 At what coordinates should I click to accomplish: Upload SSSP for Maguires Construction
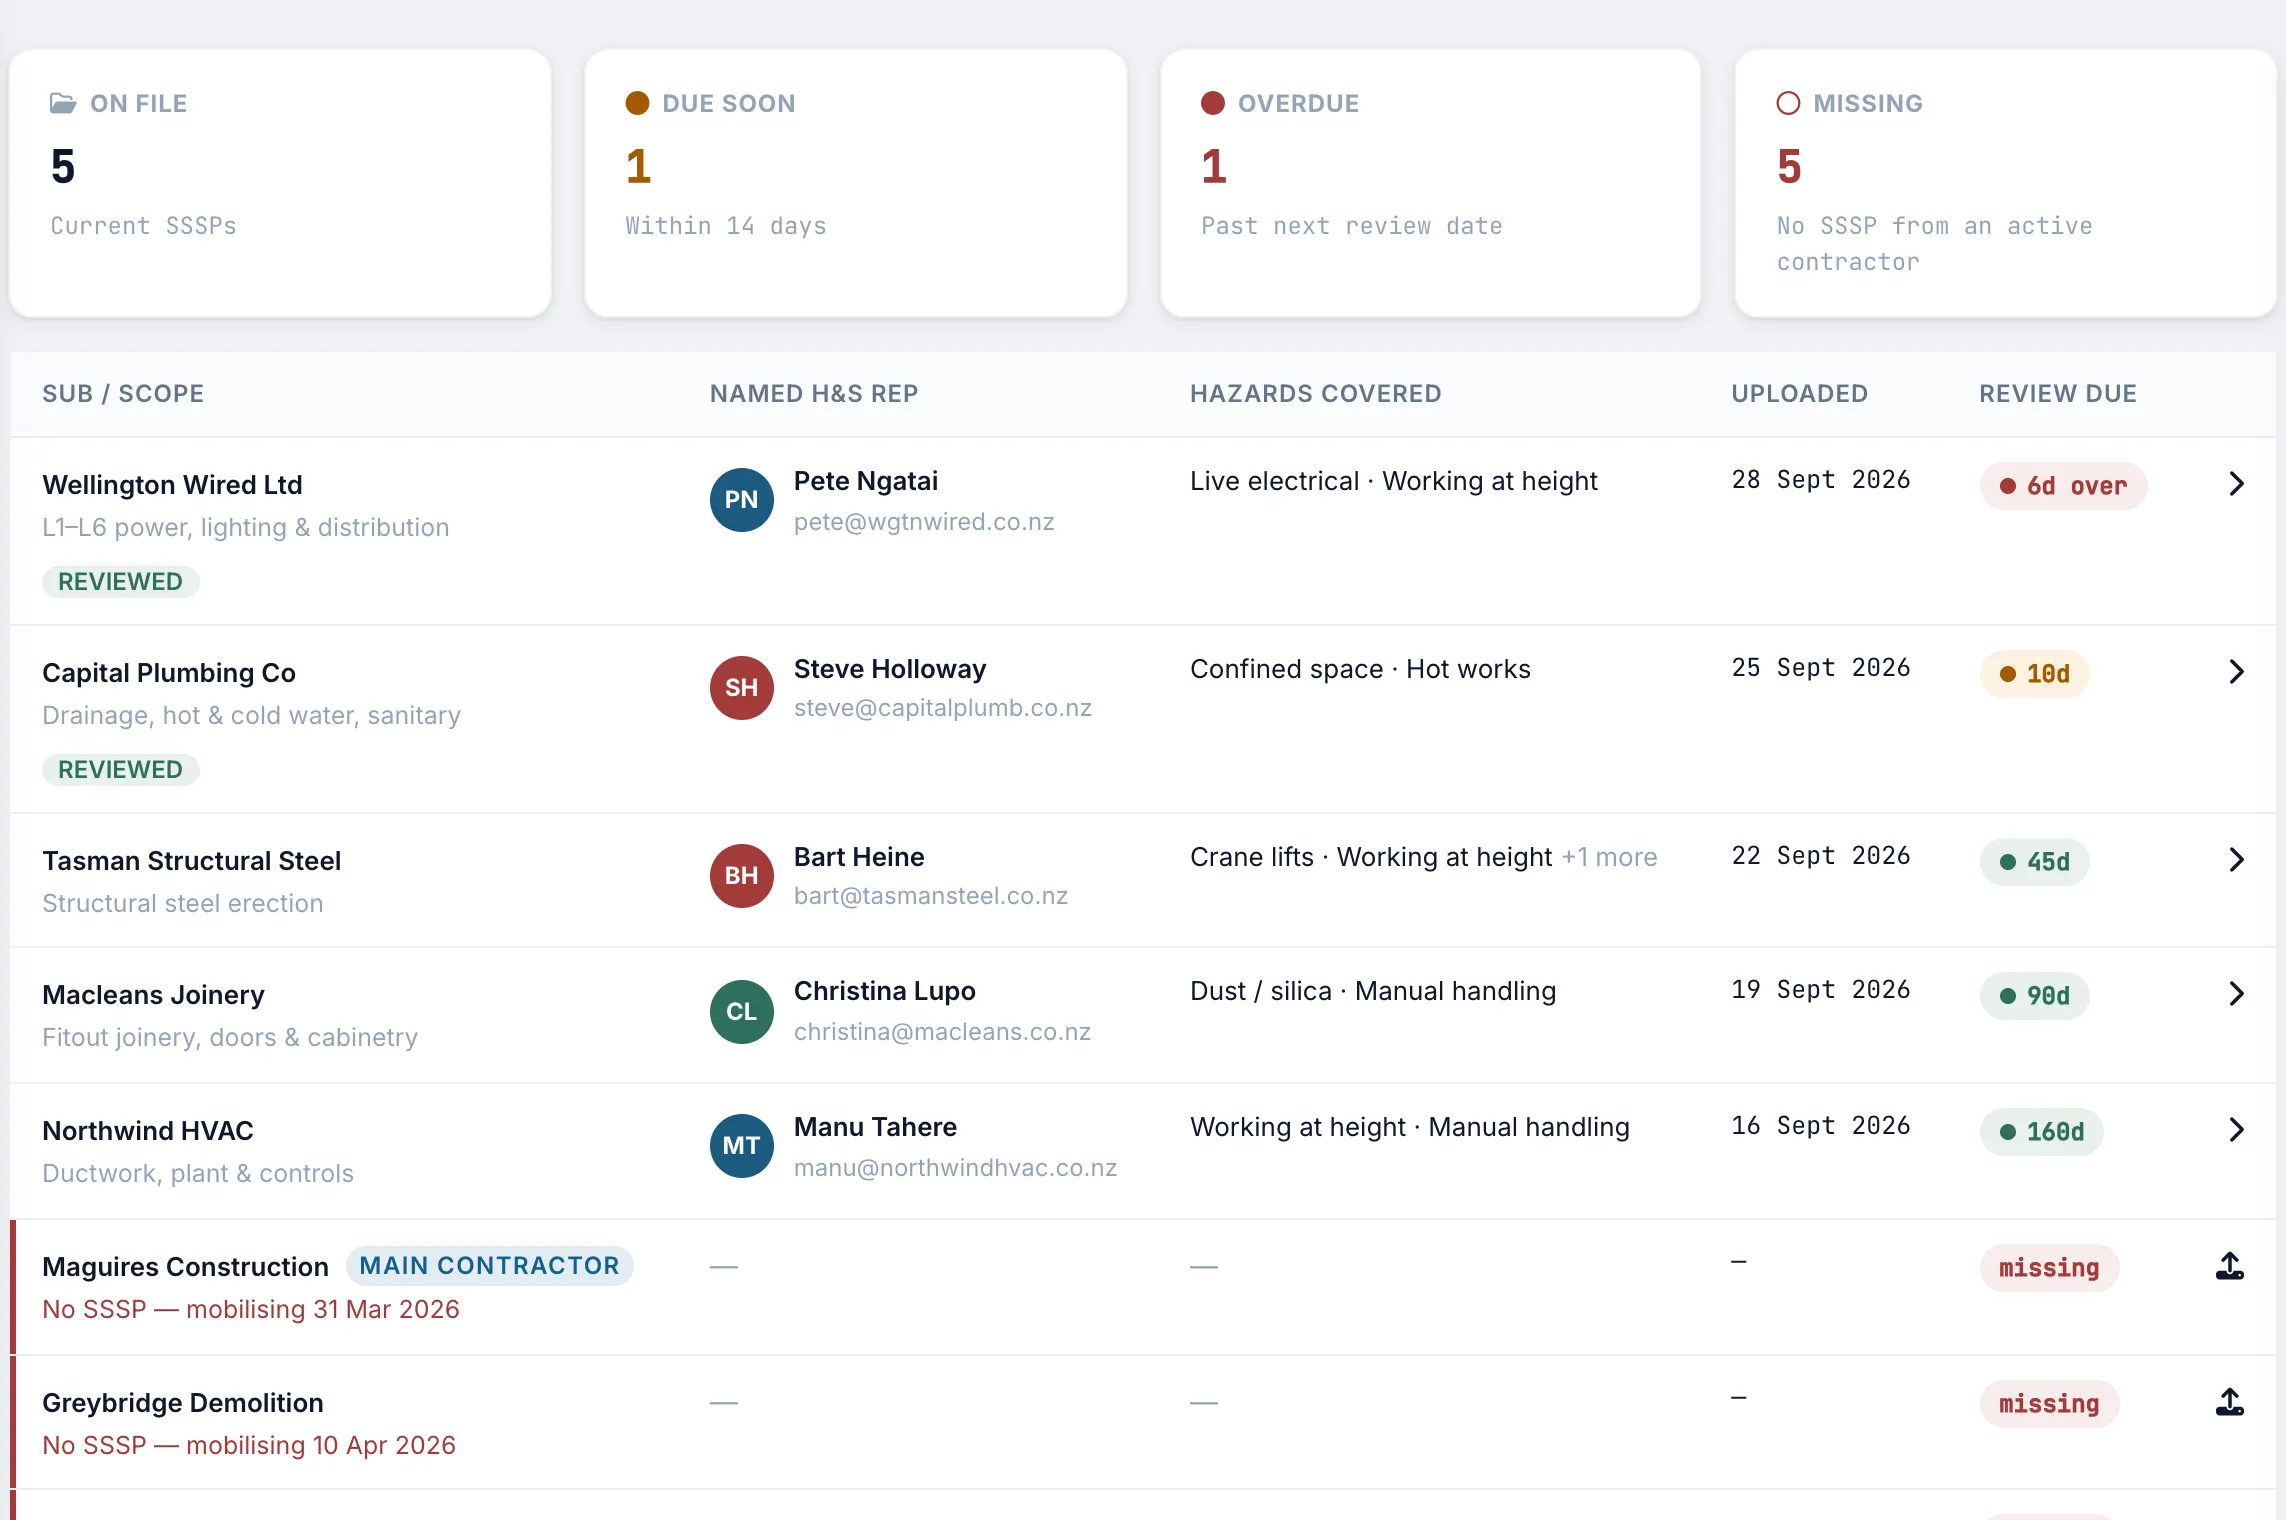pyautogui.click(x=2229, y=1267)
